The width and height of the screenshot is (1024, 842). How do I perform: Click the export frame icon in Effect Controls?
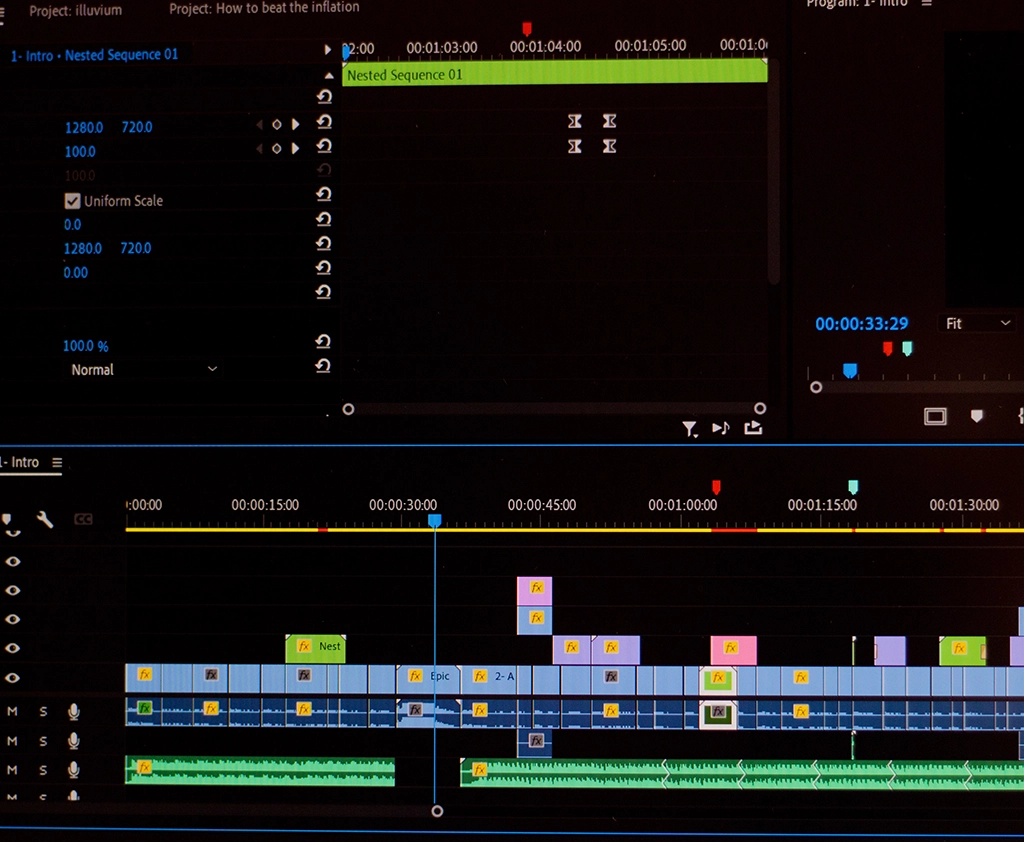pos(753,428)
